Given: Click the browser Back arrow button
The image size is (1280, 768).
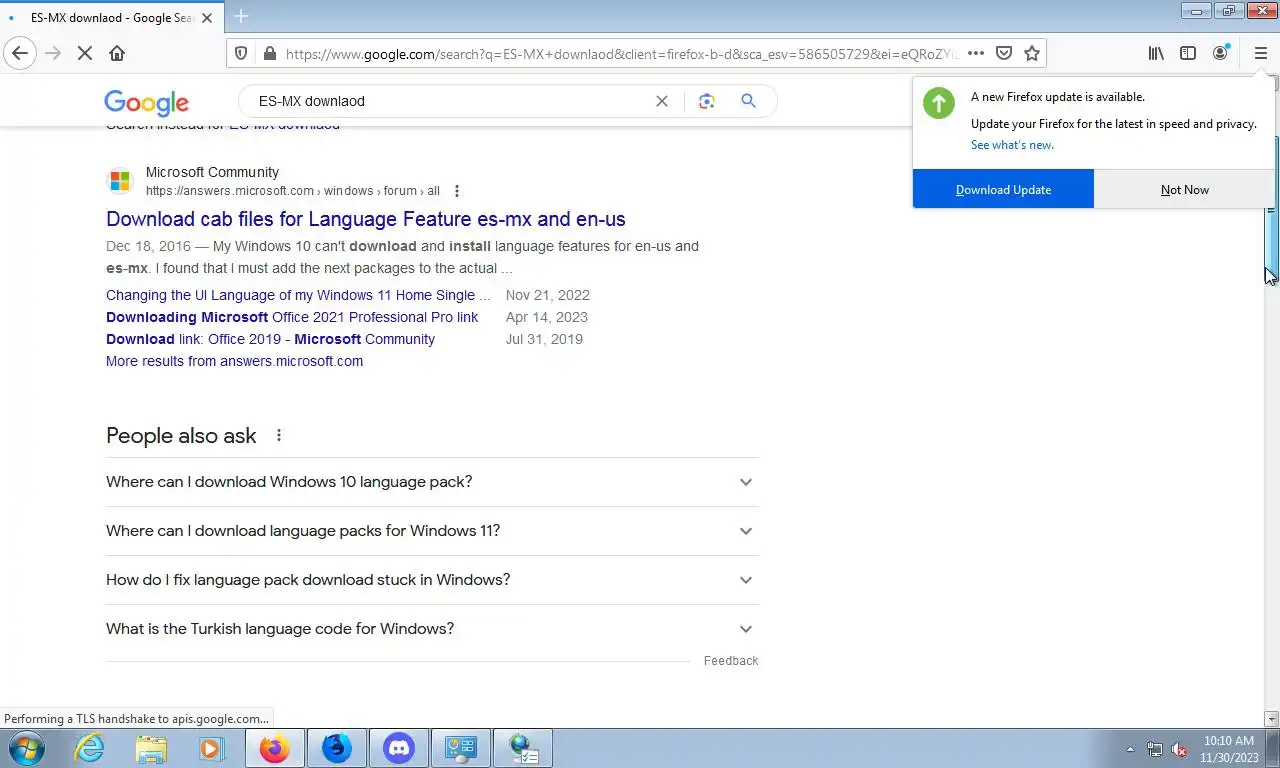Looking at the screenshot, I should (20, 53).
